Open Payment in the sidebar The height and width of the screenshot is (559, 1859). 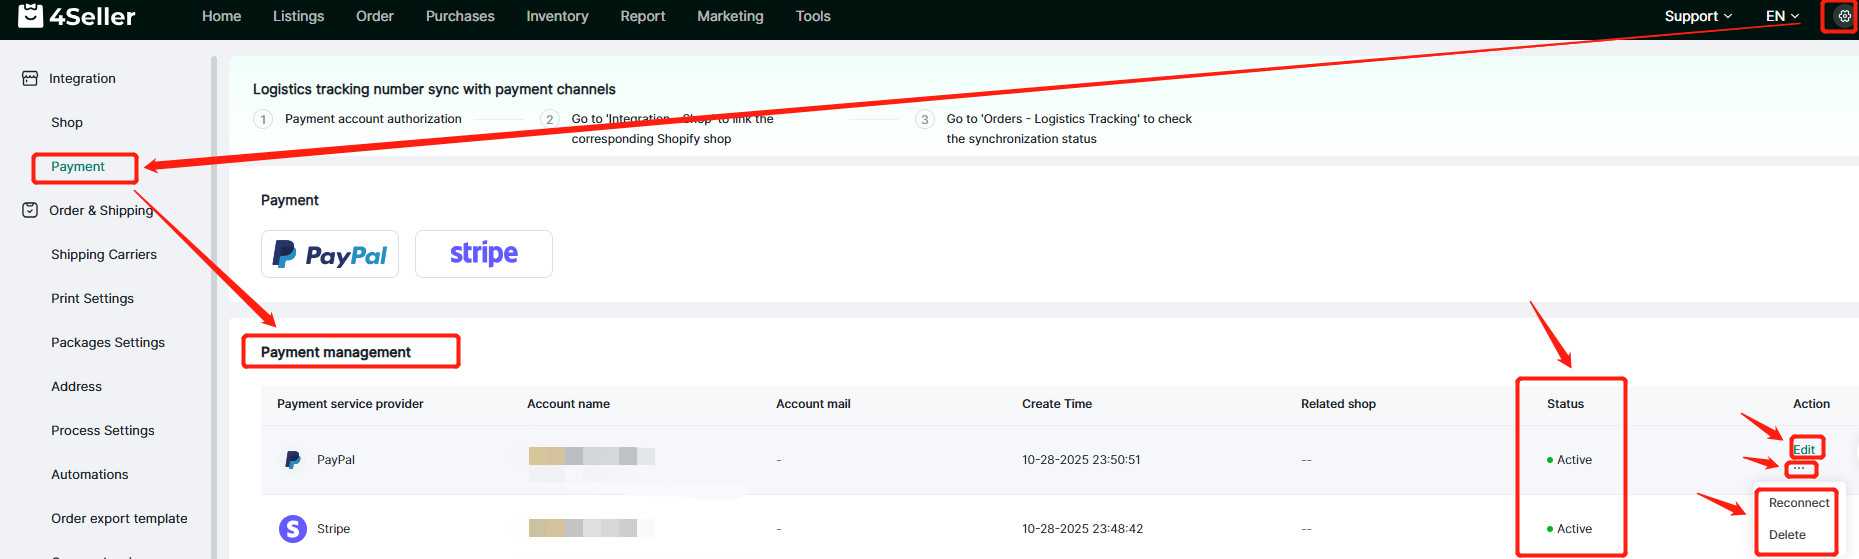pos(78,167)
